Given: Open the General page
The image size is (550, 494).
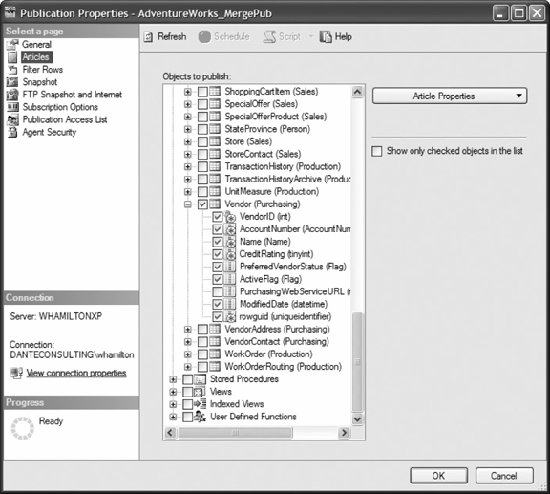Looking at the screenshot, I should click(37, 45).
